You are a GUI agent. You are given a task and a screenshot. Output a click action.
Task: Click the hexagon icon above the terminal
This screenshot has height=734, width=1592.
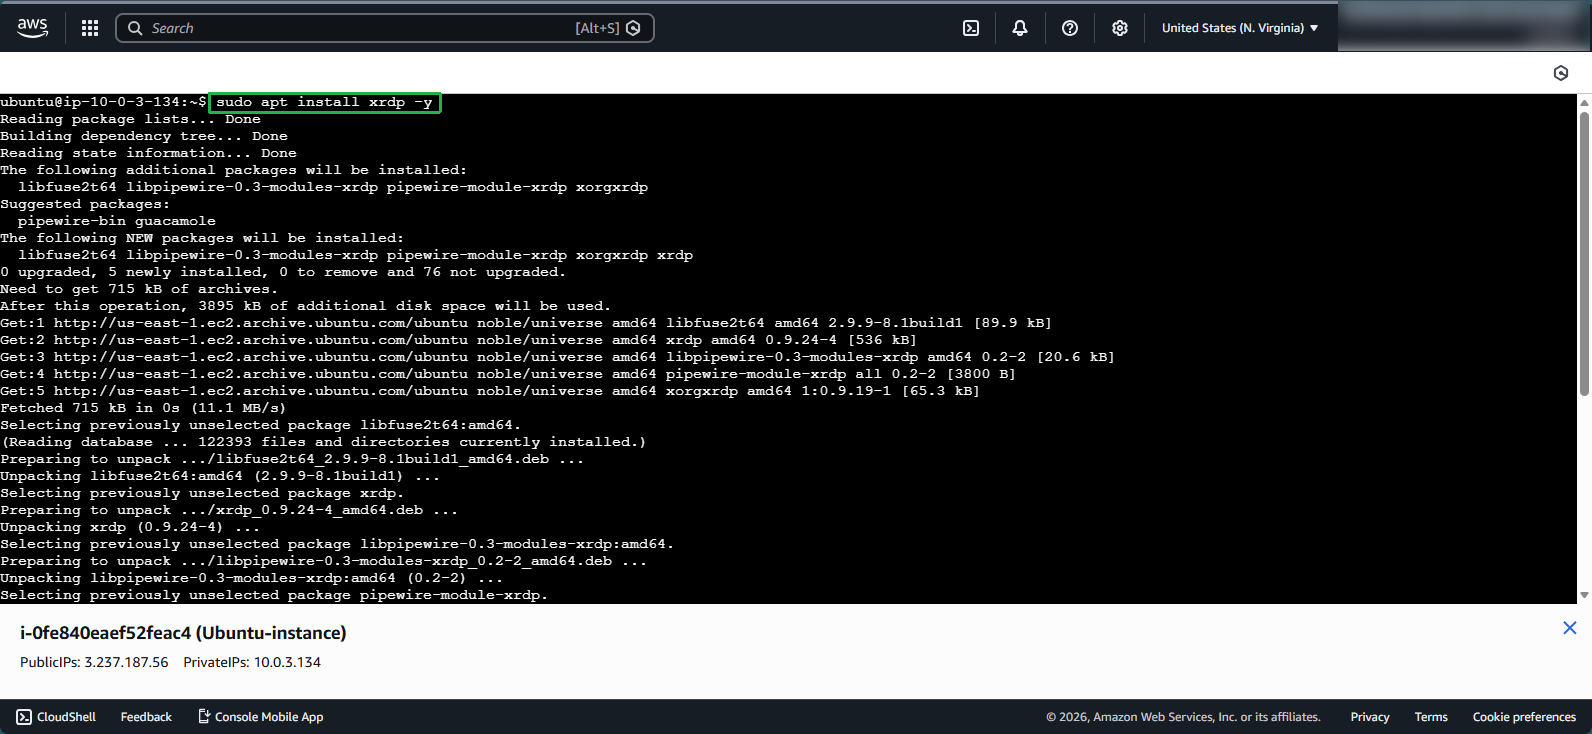[x=1561, y=73]
